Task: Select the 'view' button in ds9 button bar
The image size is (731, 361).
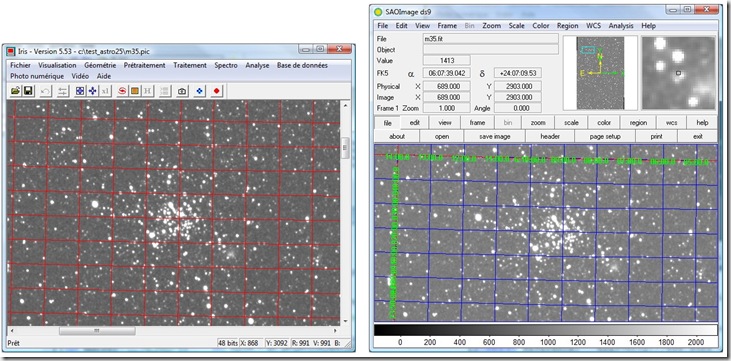Action: (x=445, y=123)
